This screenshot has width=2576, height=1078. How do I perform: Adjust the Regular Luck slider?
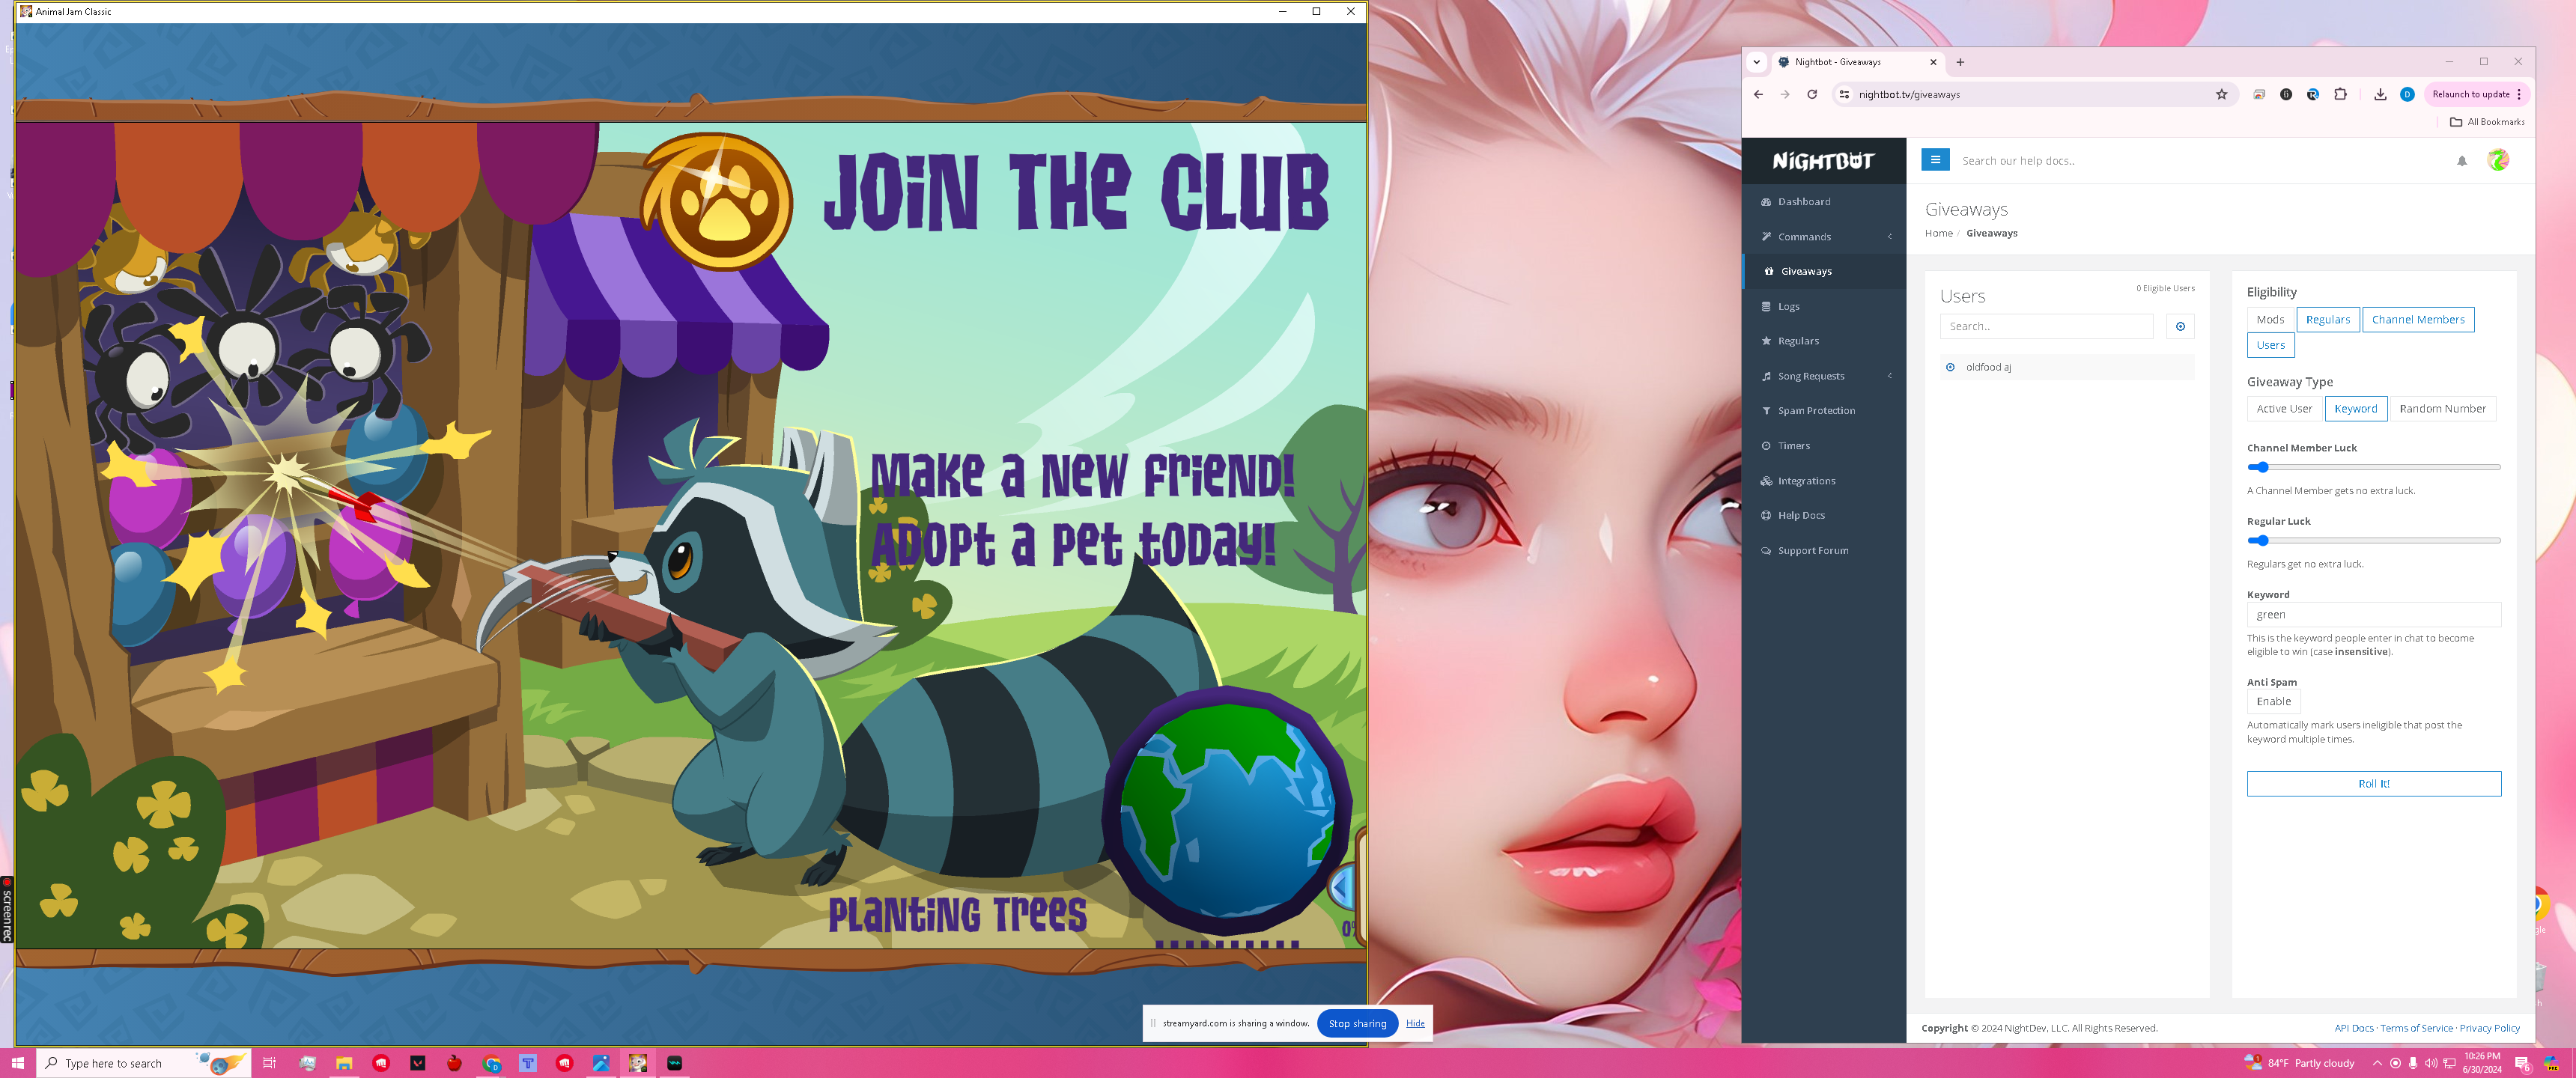tap(2373, 541)
